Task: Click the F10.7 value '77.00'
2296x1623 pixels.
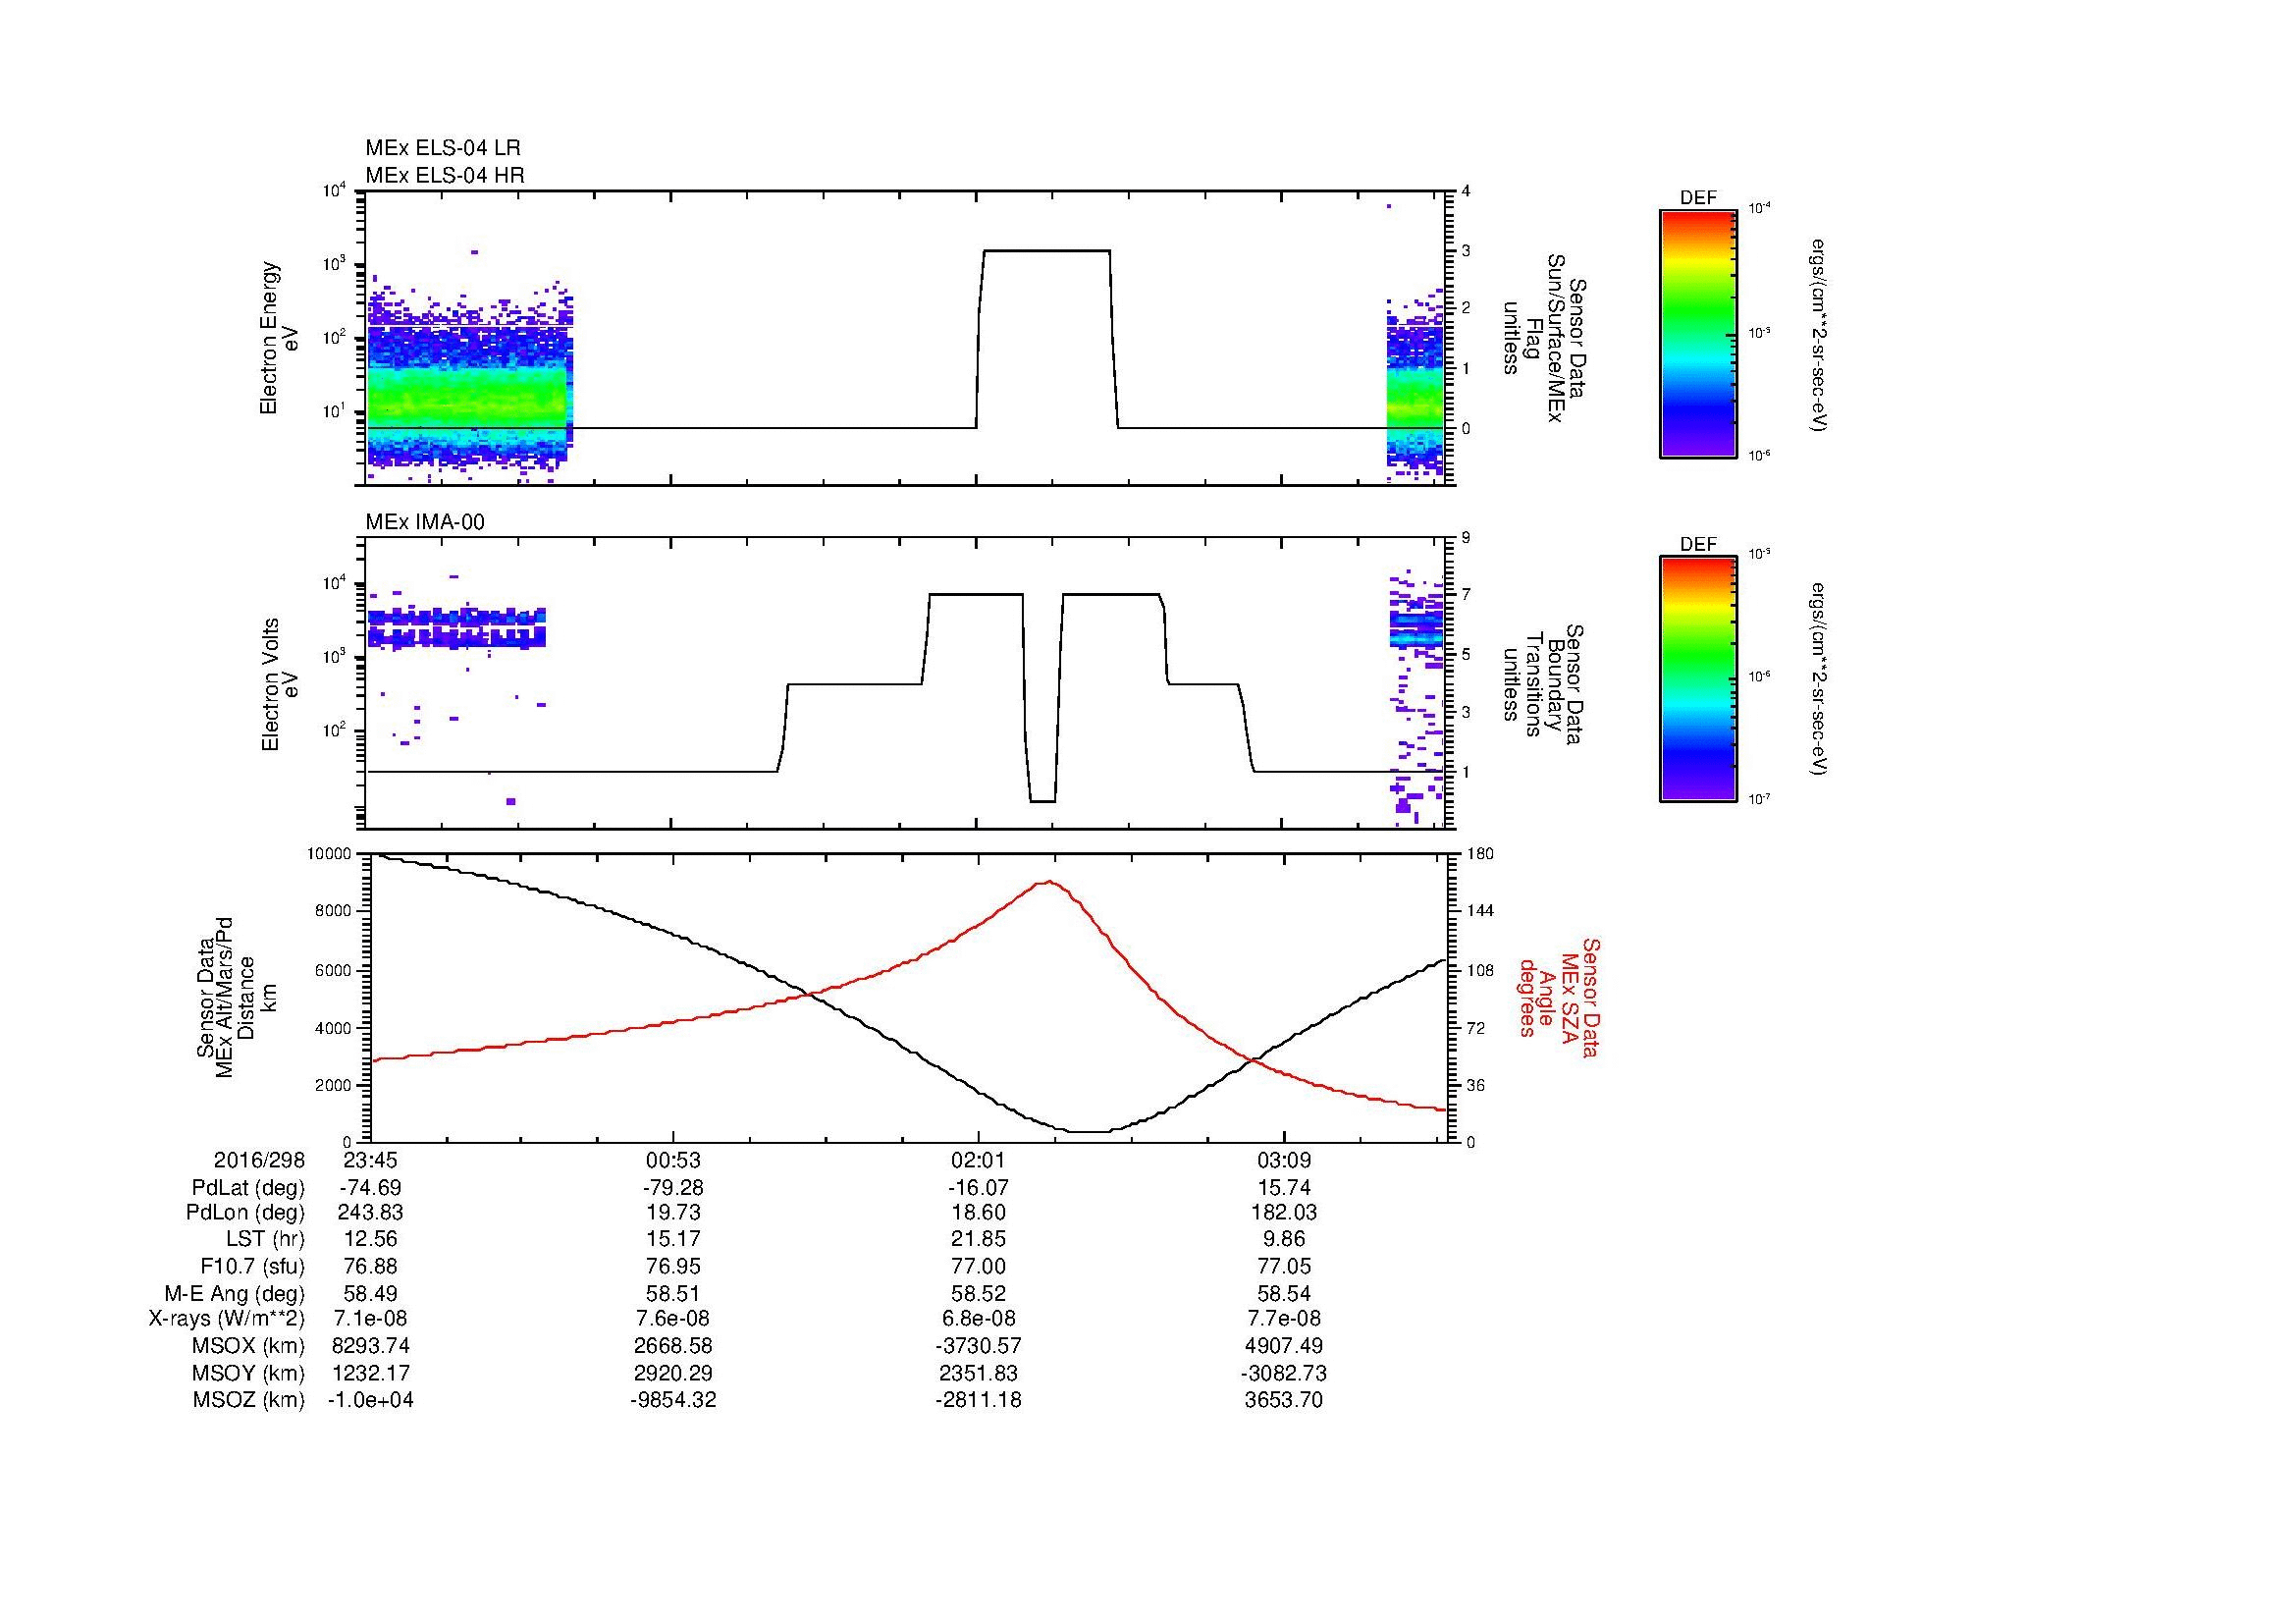Action: point(978,1266)
